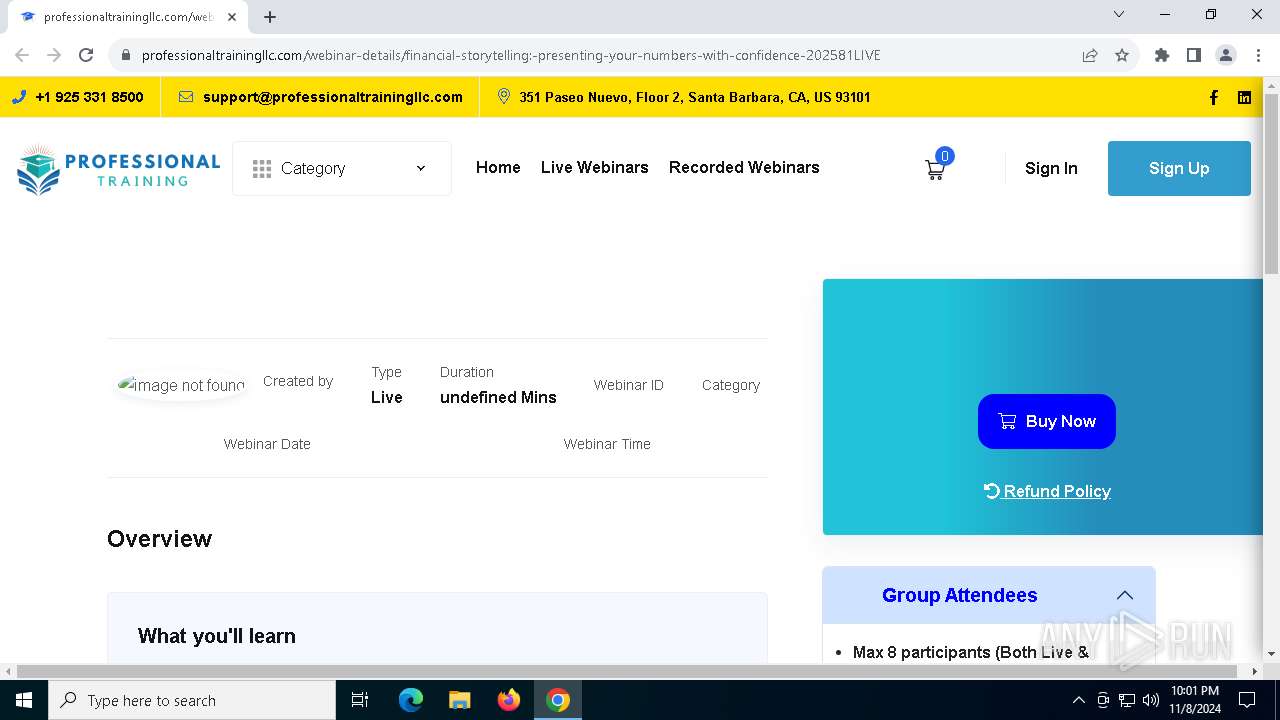This screenshot has width=1280, height=720.
Task: Click the 'Overview' heading
Action: (160, 539)
